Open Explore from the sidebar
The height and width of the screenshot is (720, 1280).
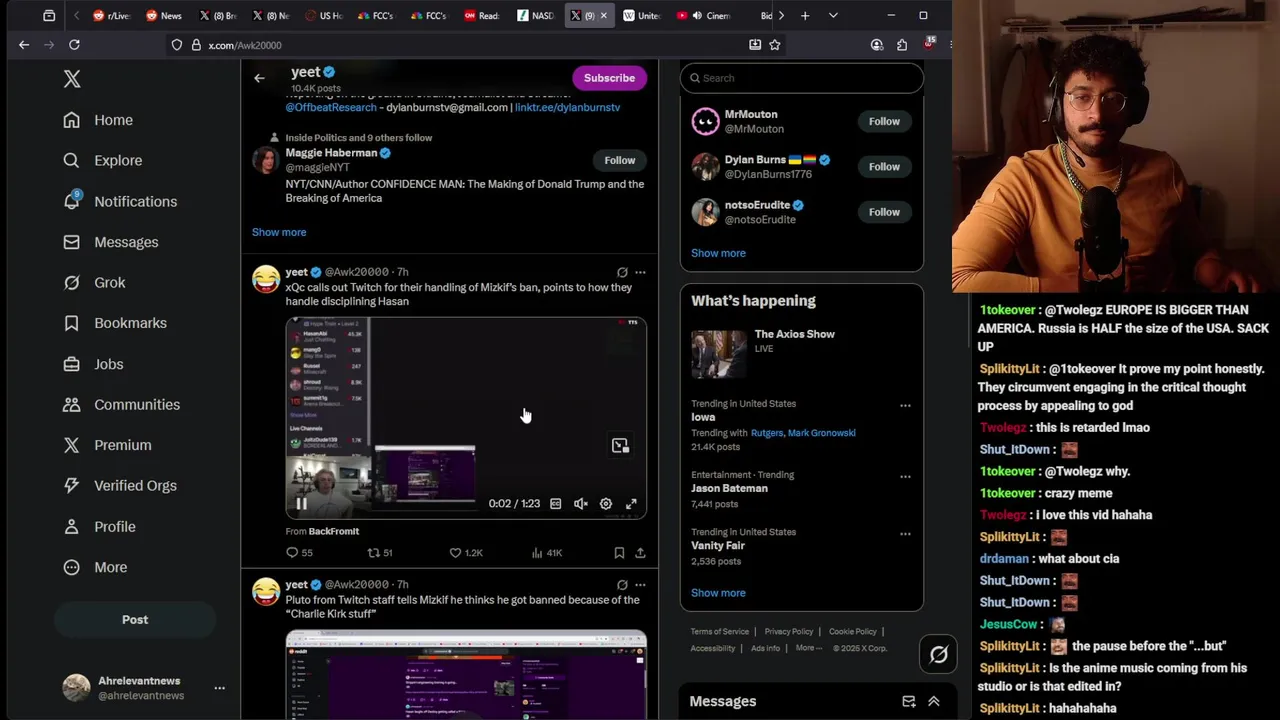pyautogui.click(x=102, y=160)
